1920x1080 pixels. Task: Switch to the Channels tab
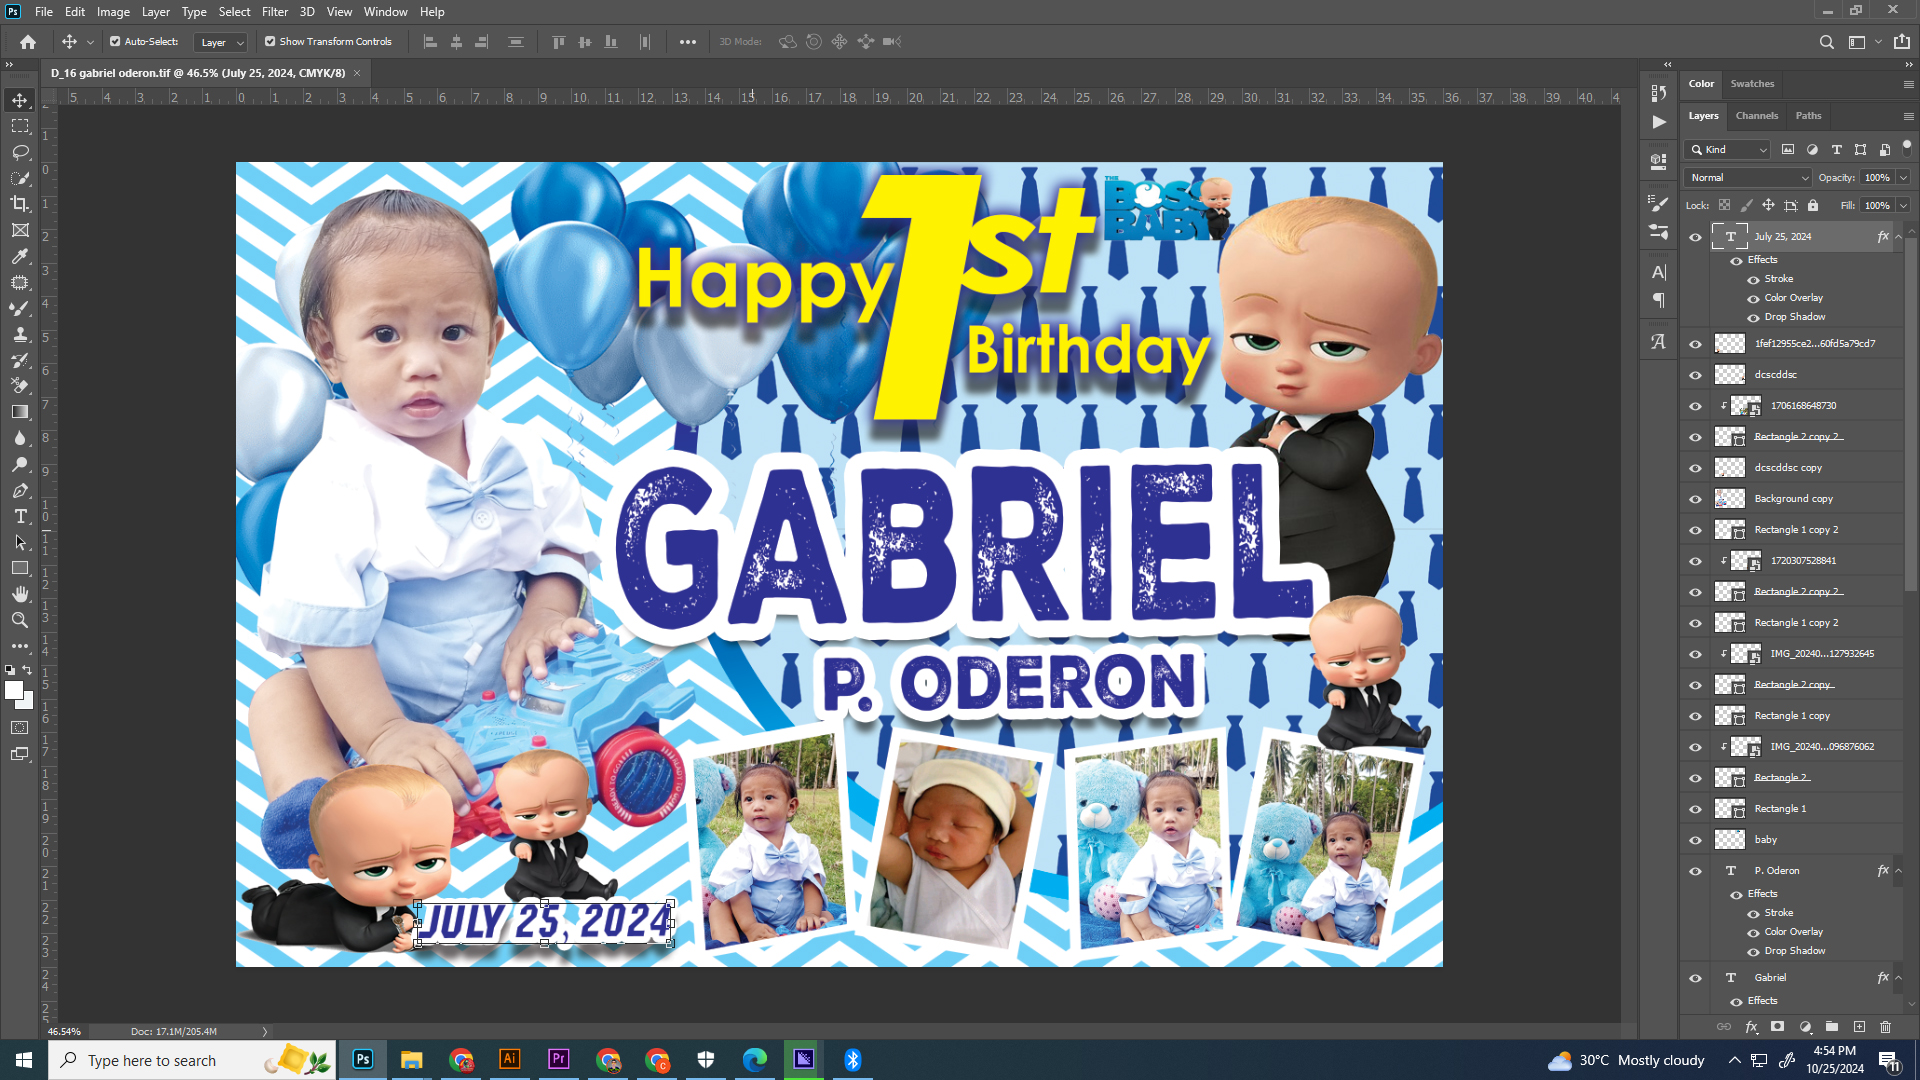tap(1756, 116)
